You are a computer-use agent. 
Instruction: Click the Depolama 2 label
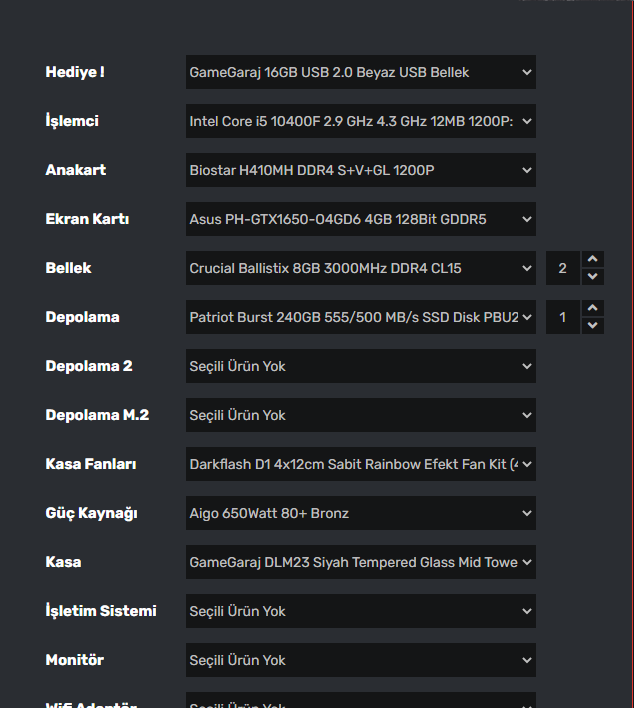click(x=89, y=366)
